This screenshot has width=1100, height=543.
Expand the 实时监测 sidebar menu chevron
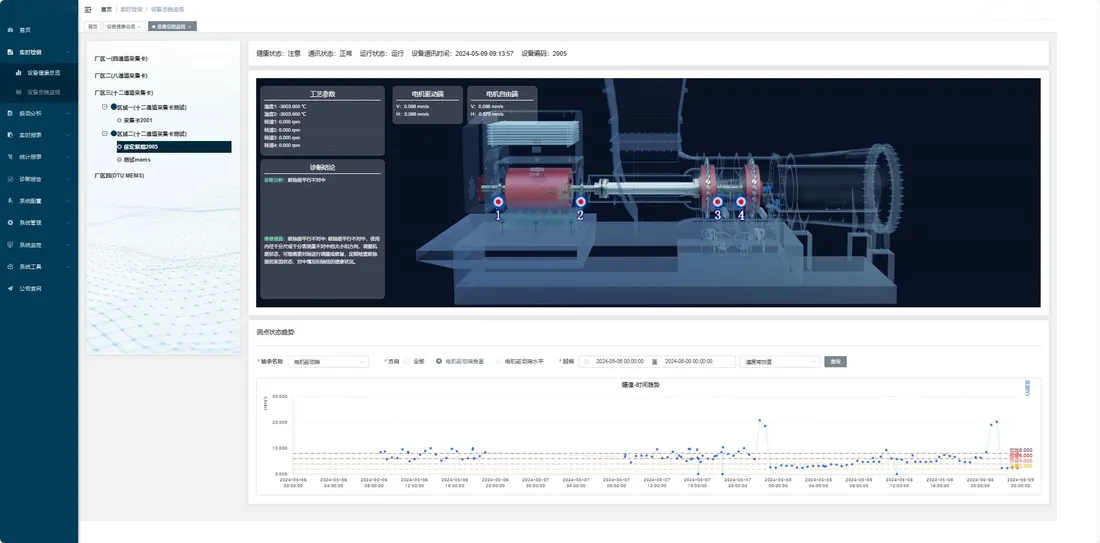[68, 53]
